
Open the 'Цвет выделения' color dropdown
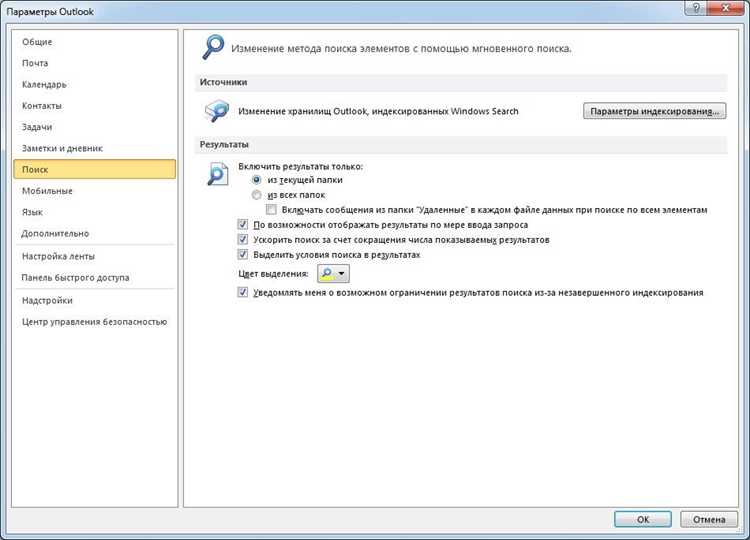pyautogui.click(x=333, y=274)
